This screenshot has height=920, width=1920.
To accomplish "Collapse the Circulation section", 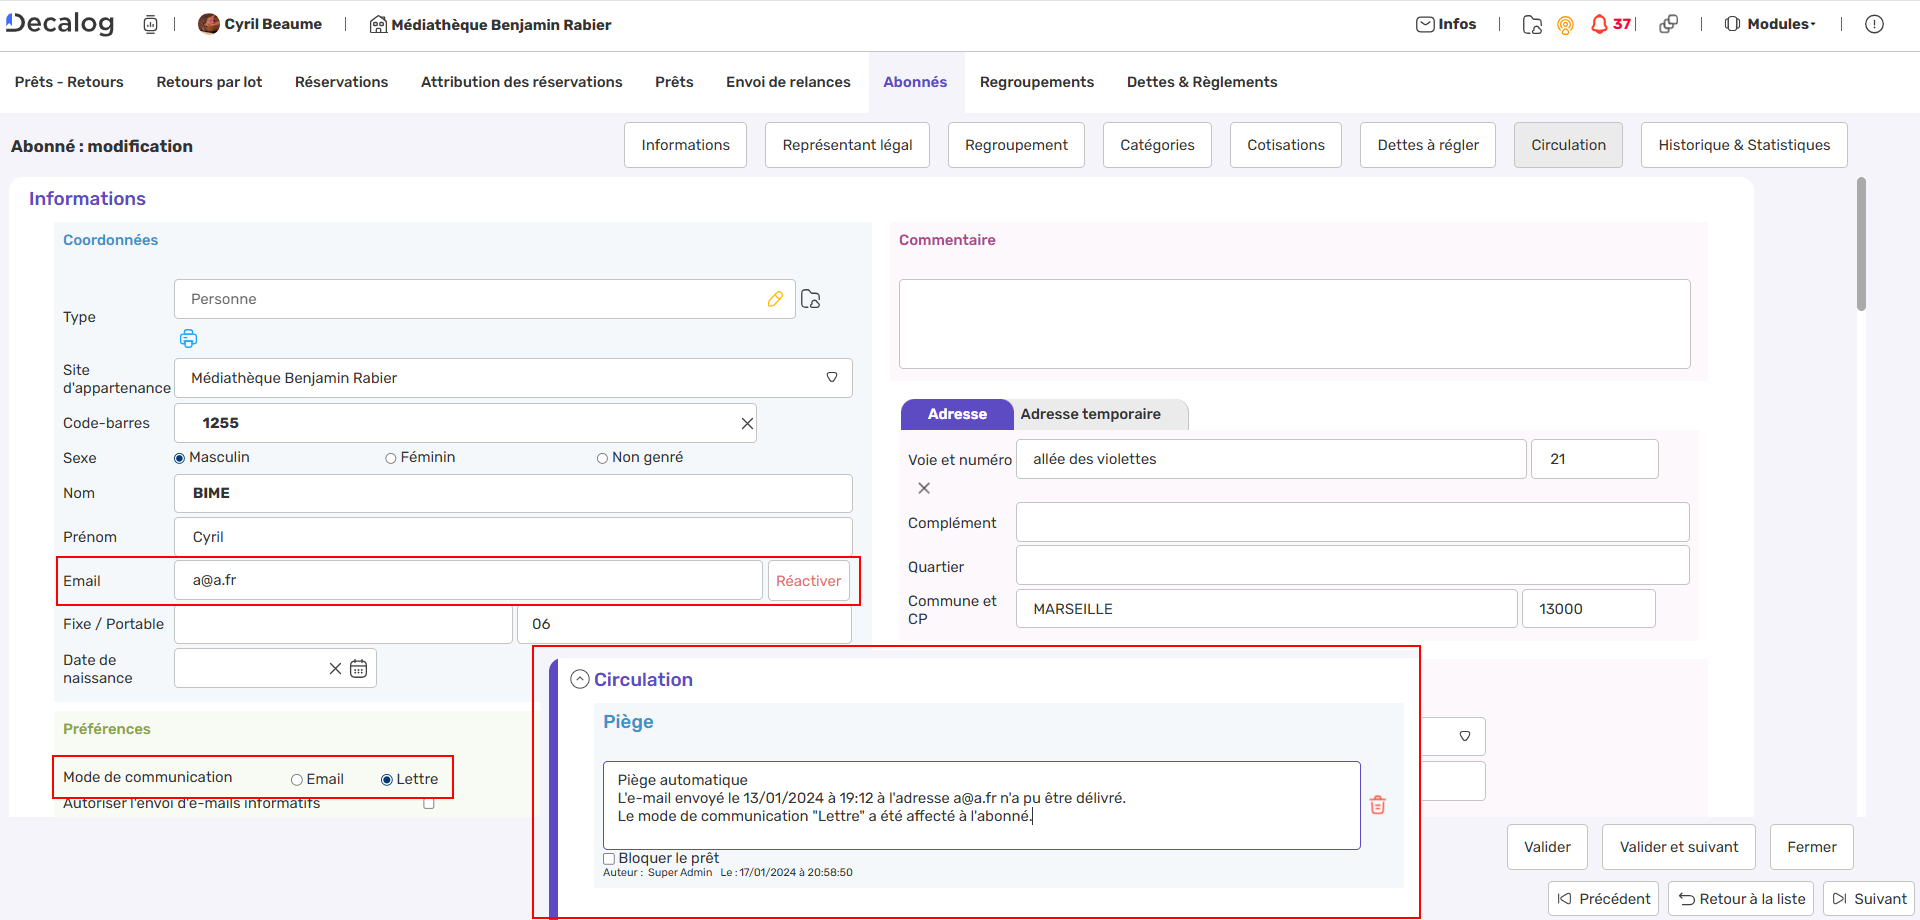I will pos(580,680).
